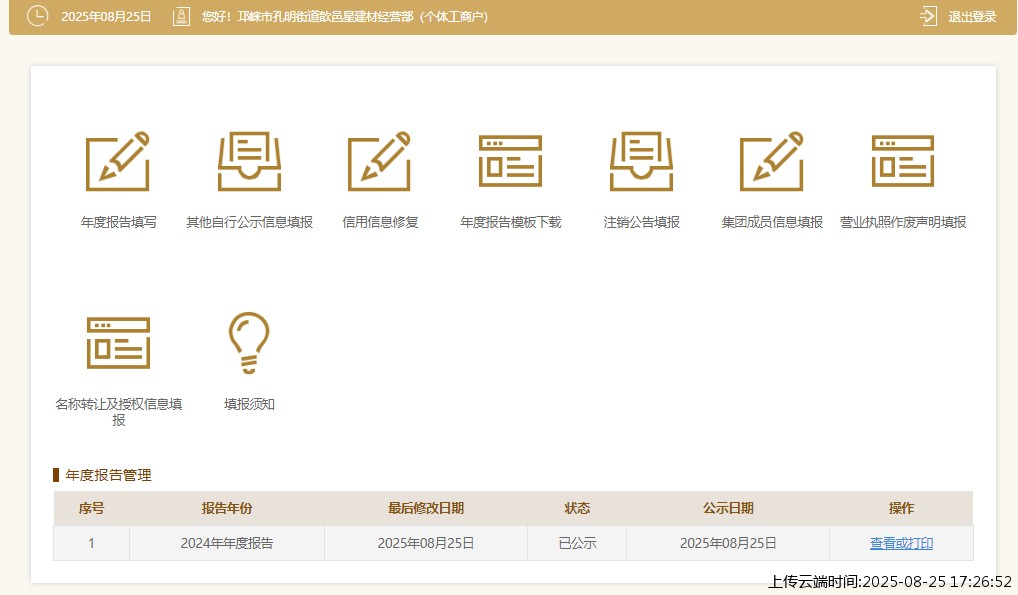Screen dimensions: 1018x595
Task: Click the 年度报告管理 section heading
Action: click(108, 475)
